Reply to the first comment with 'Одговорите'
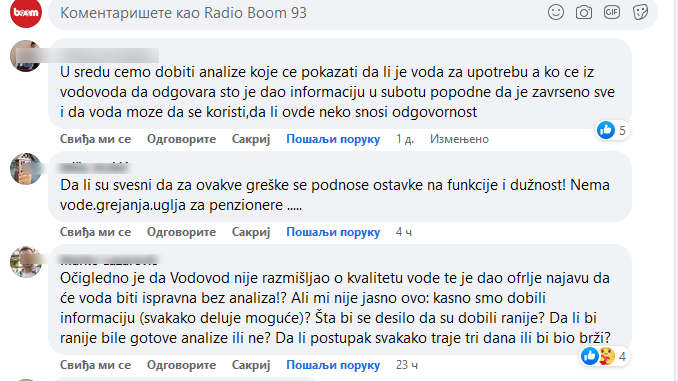The image size is (678, 381). pos(181,139)
